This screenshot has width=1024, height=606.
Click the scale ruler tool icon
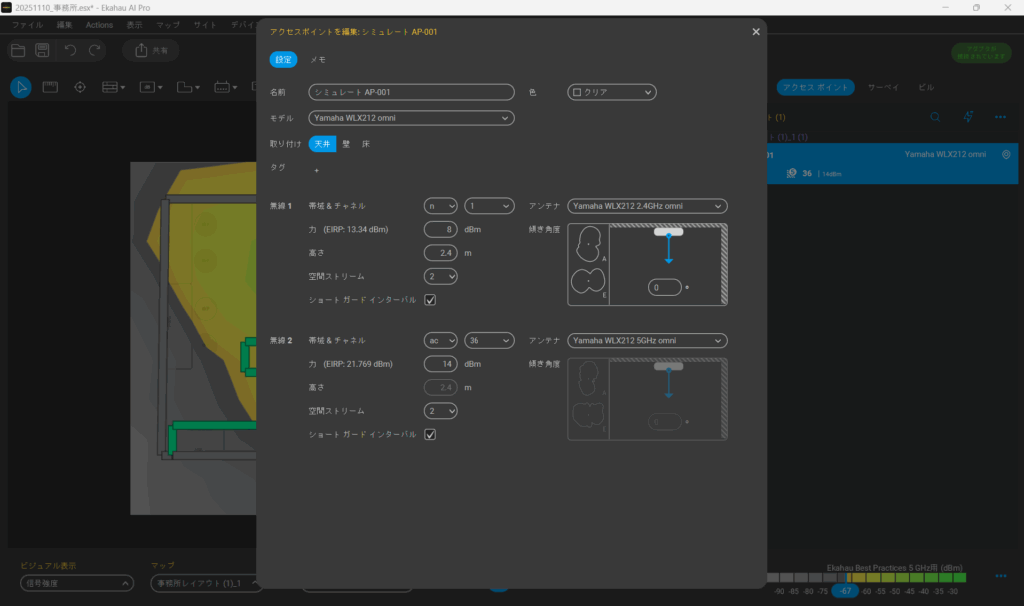[x=50, y=87]
